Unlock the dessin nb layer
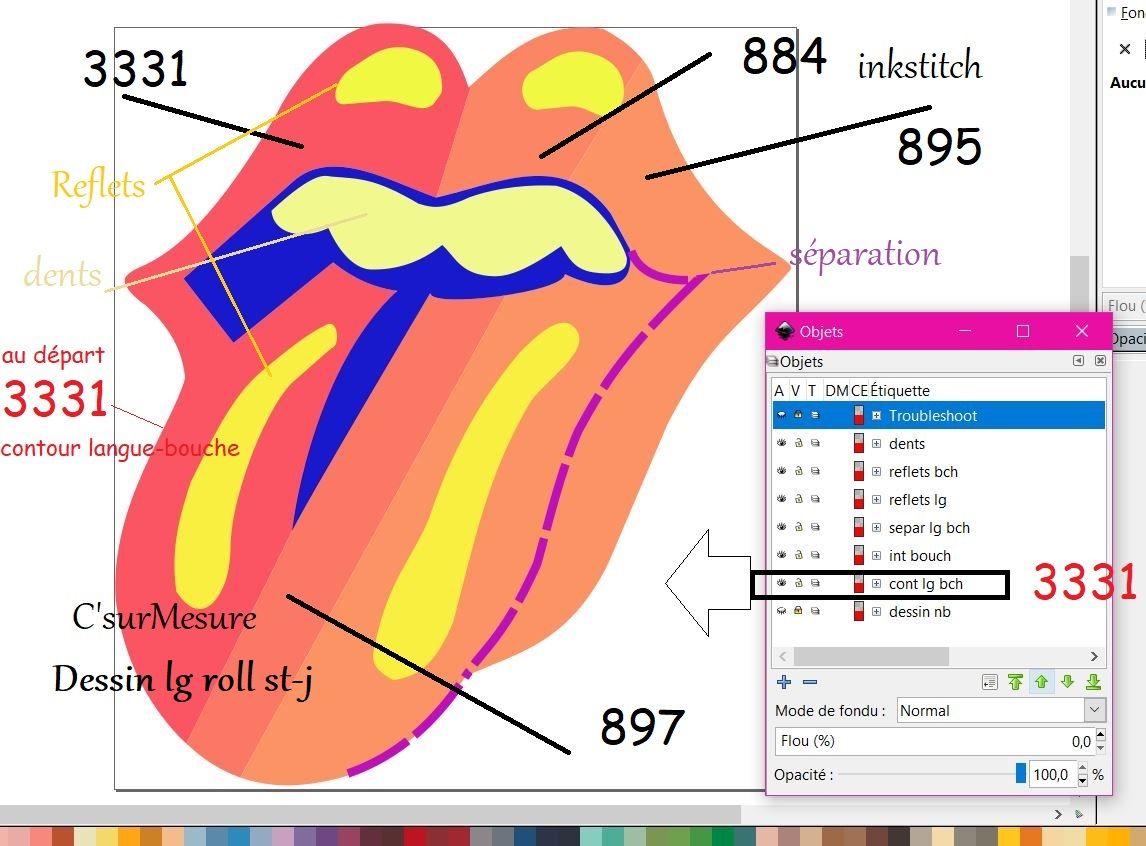Screen dimensions: 1146x846 coord(798,611)
